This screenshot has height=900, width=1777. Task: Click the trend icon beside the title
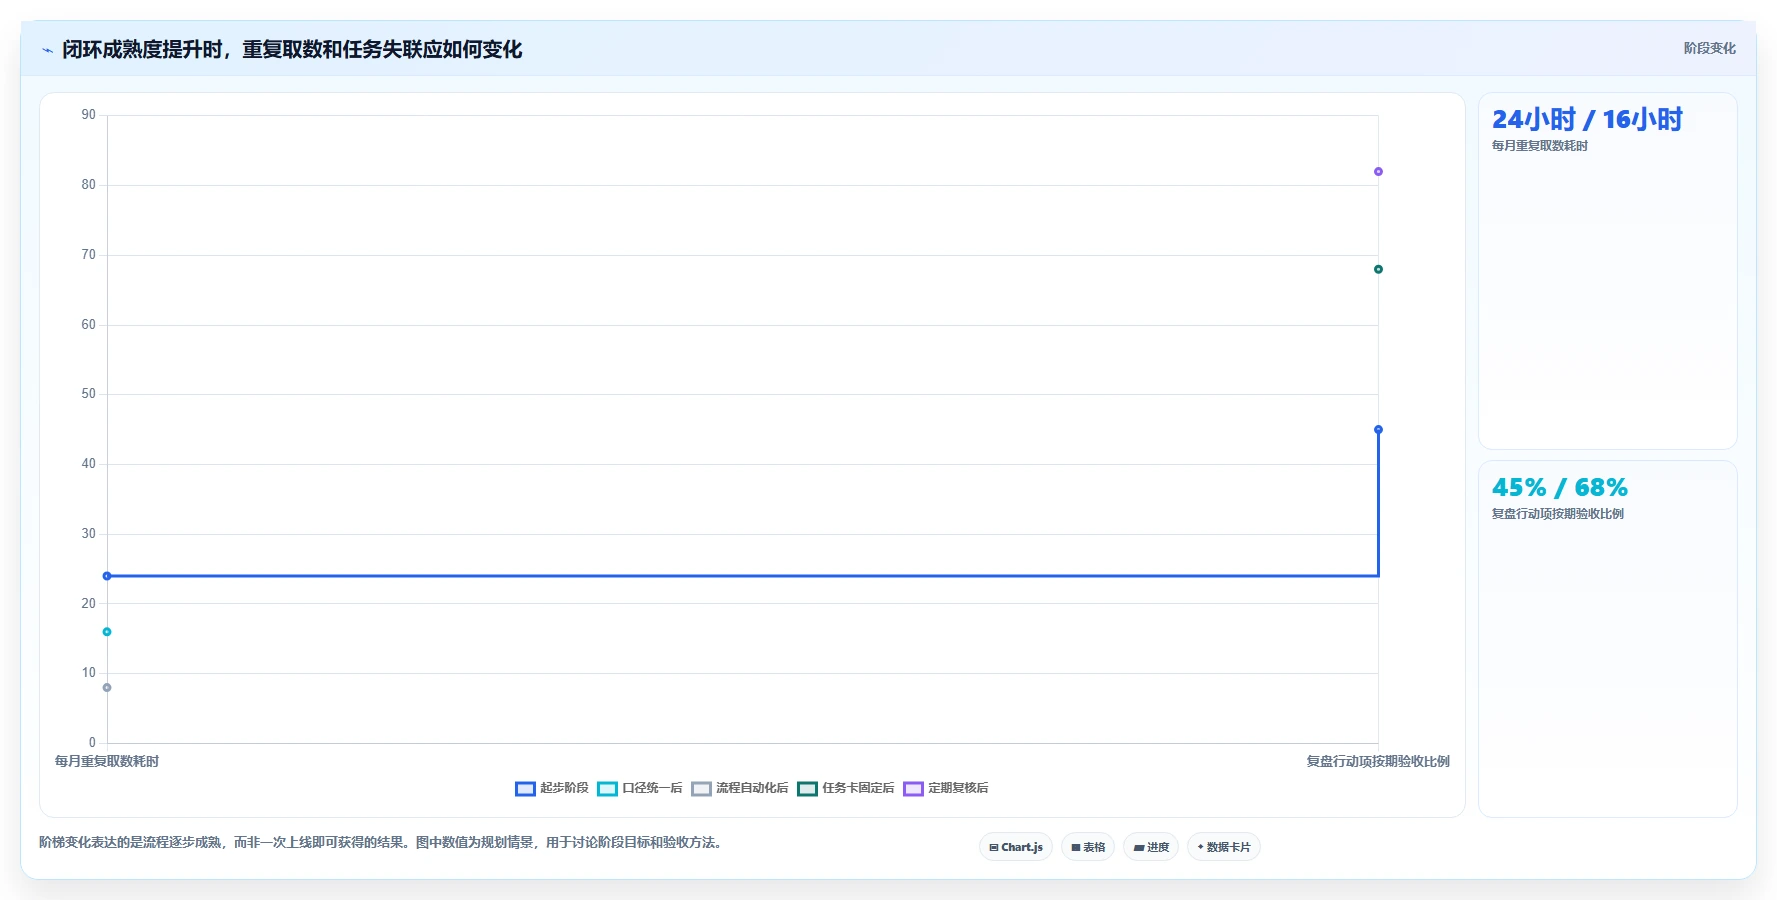pos(47,50)
